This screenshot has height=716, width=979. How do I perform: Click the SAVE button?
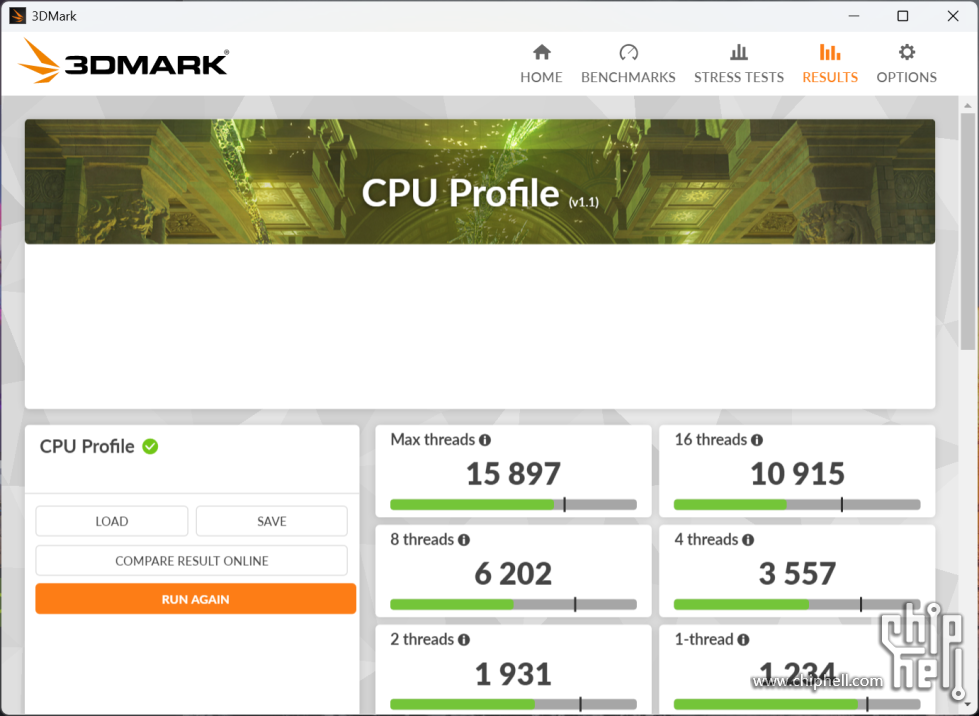coord(272,521)
